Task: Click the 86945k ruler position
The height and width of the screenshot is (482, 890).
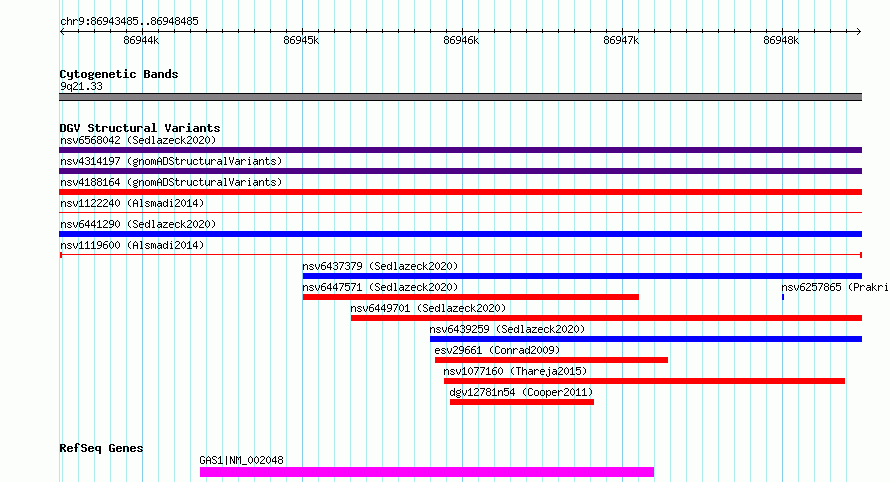Action: [x=301, y=40]
